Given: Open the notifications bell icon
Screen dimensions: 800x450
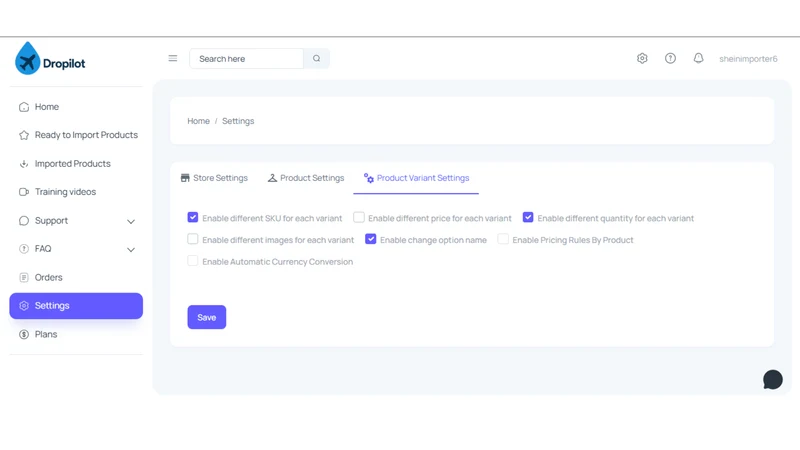Looking at the screenshot, I should pos(698,58).
